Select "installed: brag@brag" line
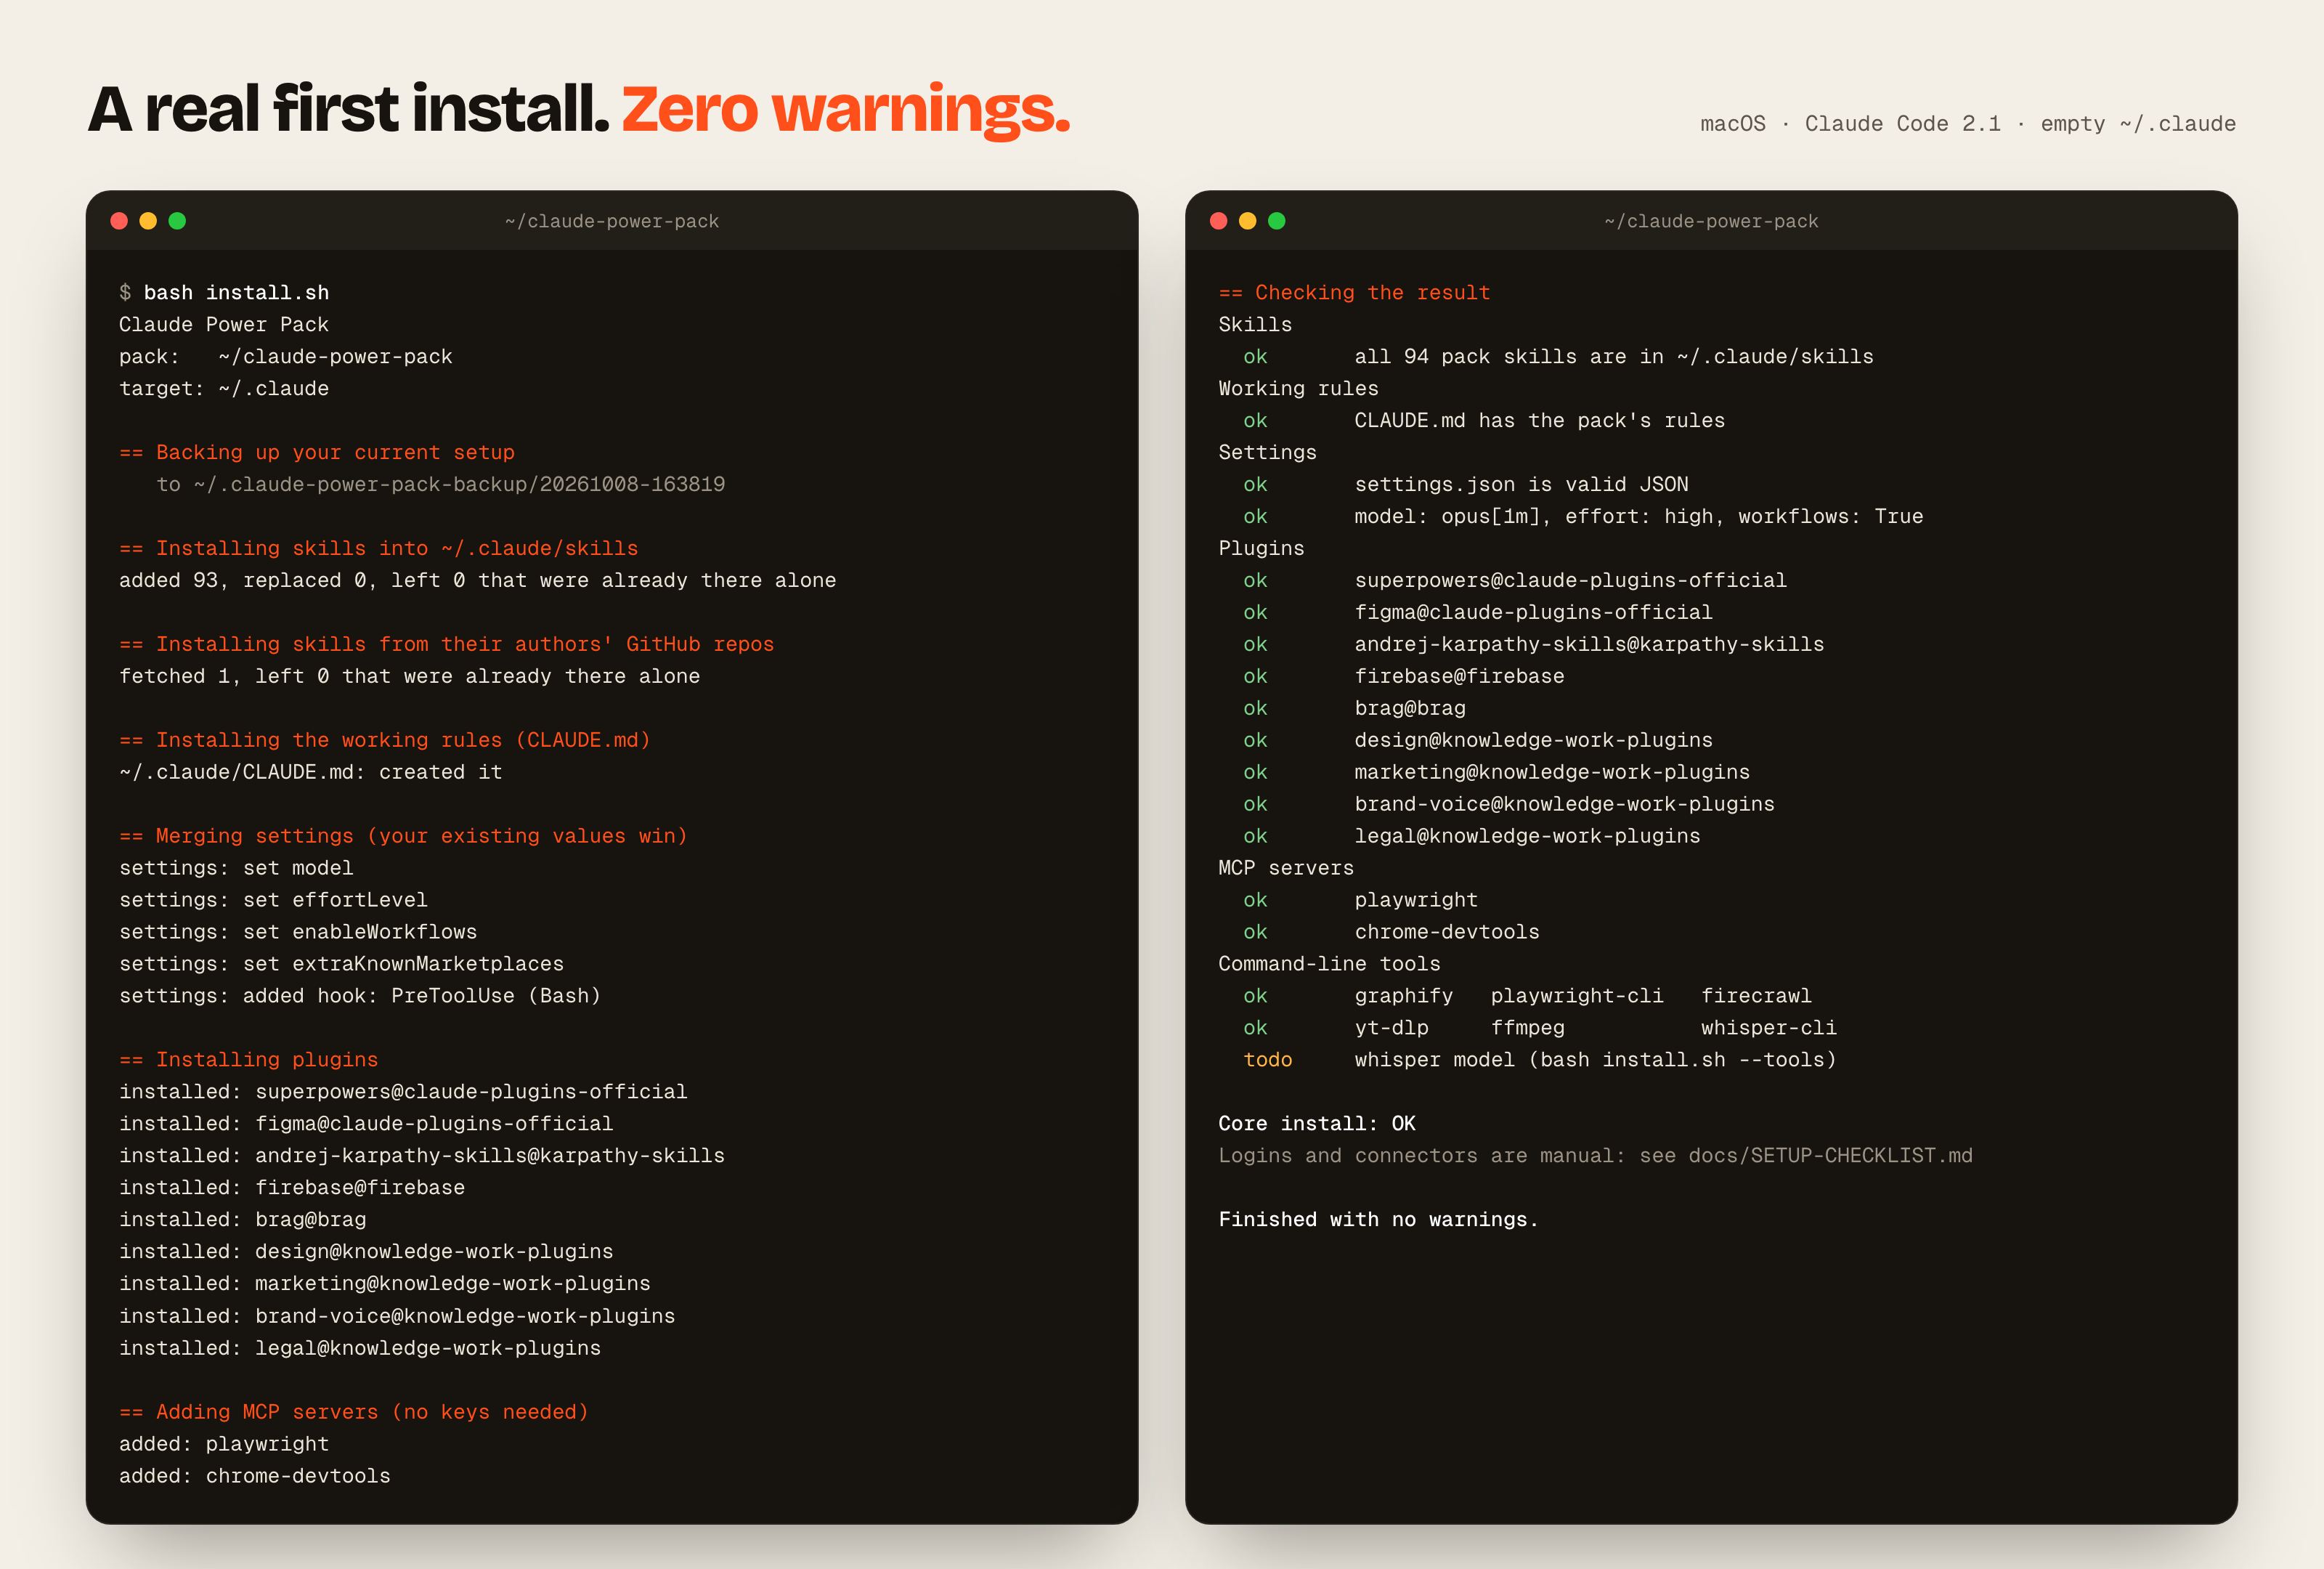This screenshot has height=1569, width=2324. tap(243, 1220)
